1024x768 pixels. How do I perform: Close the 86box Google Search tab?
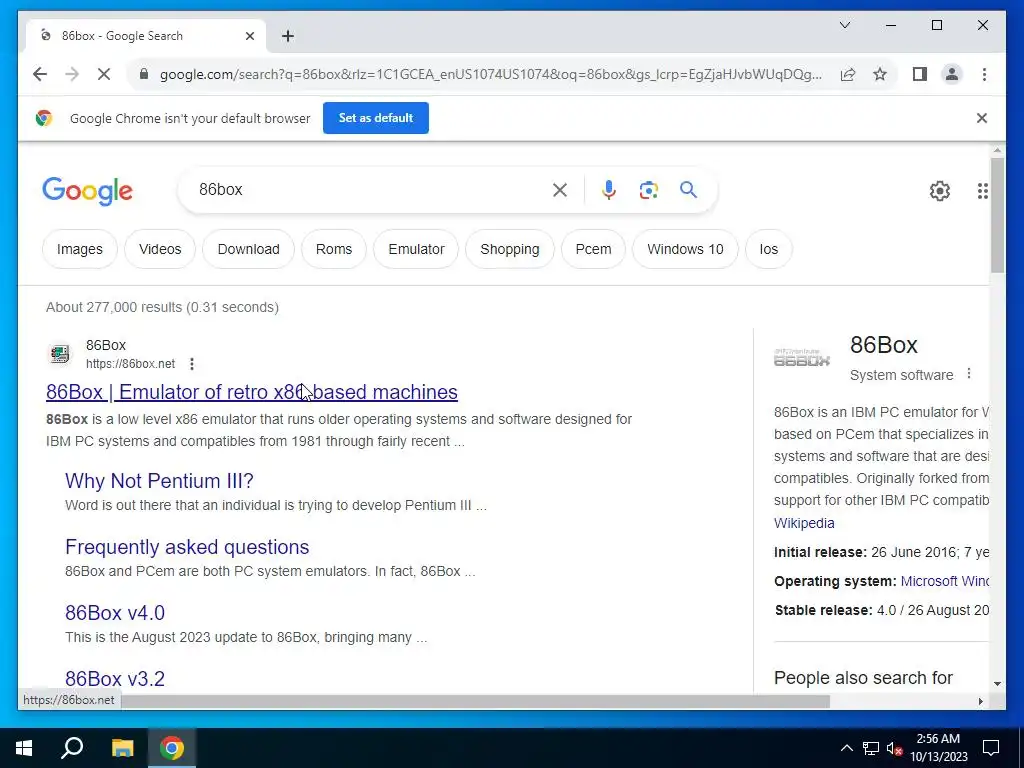[x=249, y=36]
